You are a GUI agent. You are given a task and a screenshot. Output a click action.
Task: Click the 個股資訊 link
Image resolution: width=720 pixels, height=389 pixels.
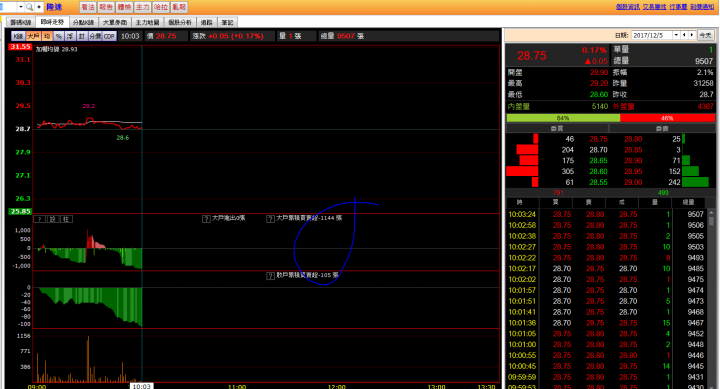pos(628,7)
